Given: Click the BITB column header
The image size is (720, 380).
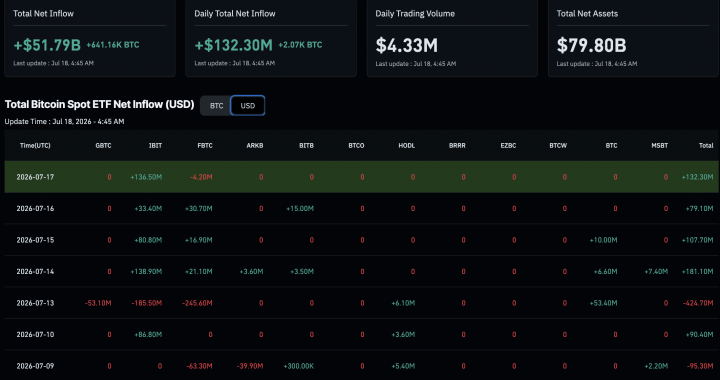Looking at the screenshot, I should click(x=306, y=145).
